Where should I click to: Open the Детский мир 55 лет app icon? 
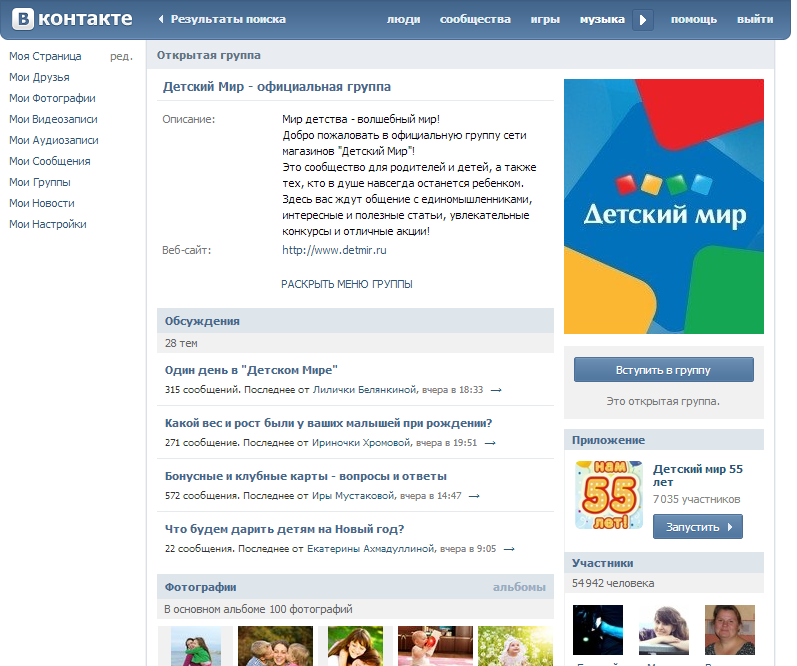coord(608,495)
